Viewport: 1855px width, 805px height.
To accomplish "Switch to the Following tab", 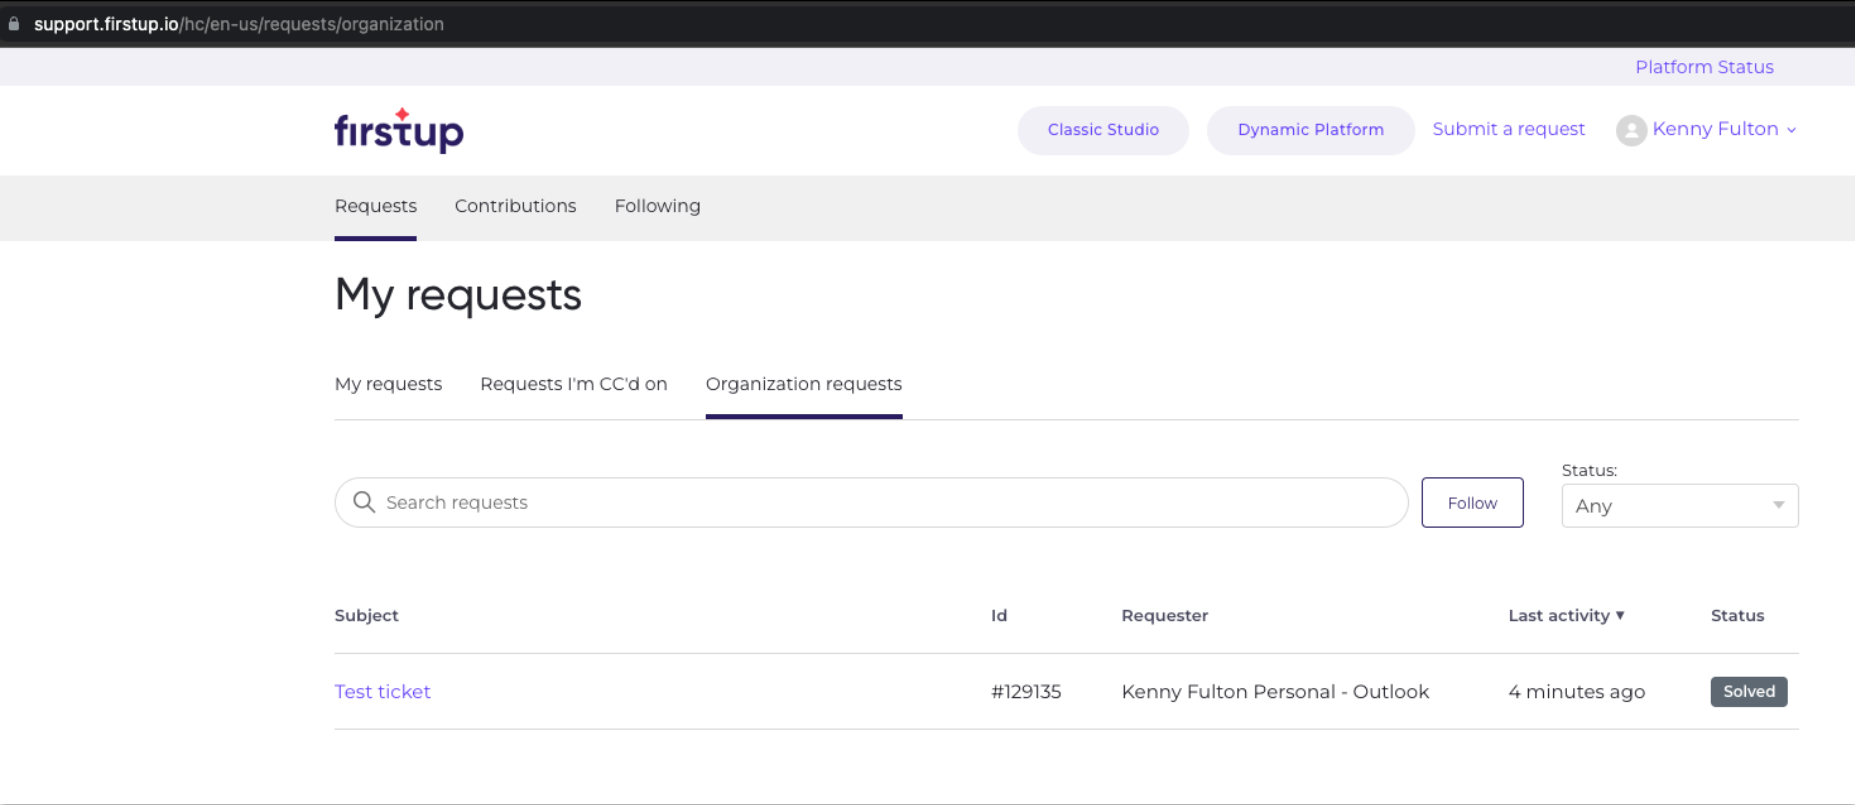I will (657, 206).
